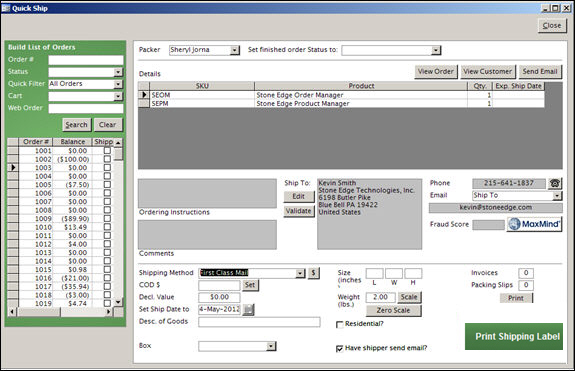This screenshot has height=371, width=575.
Task: Click the scroll-down arrow in orders list
Action: tap(118, 302)
